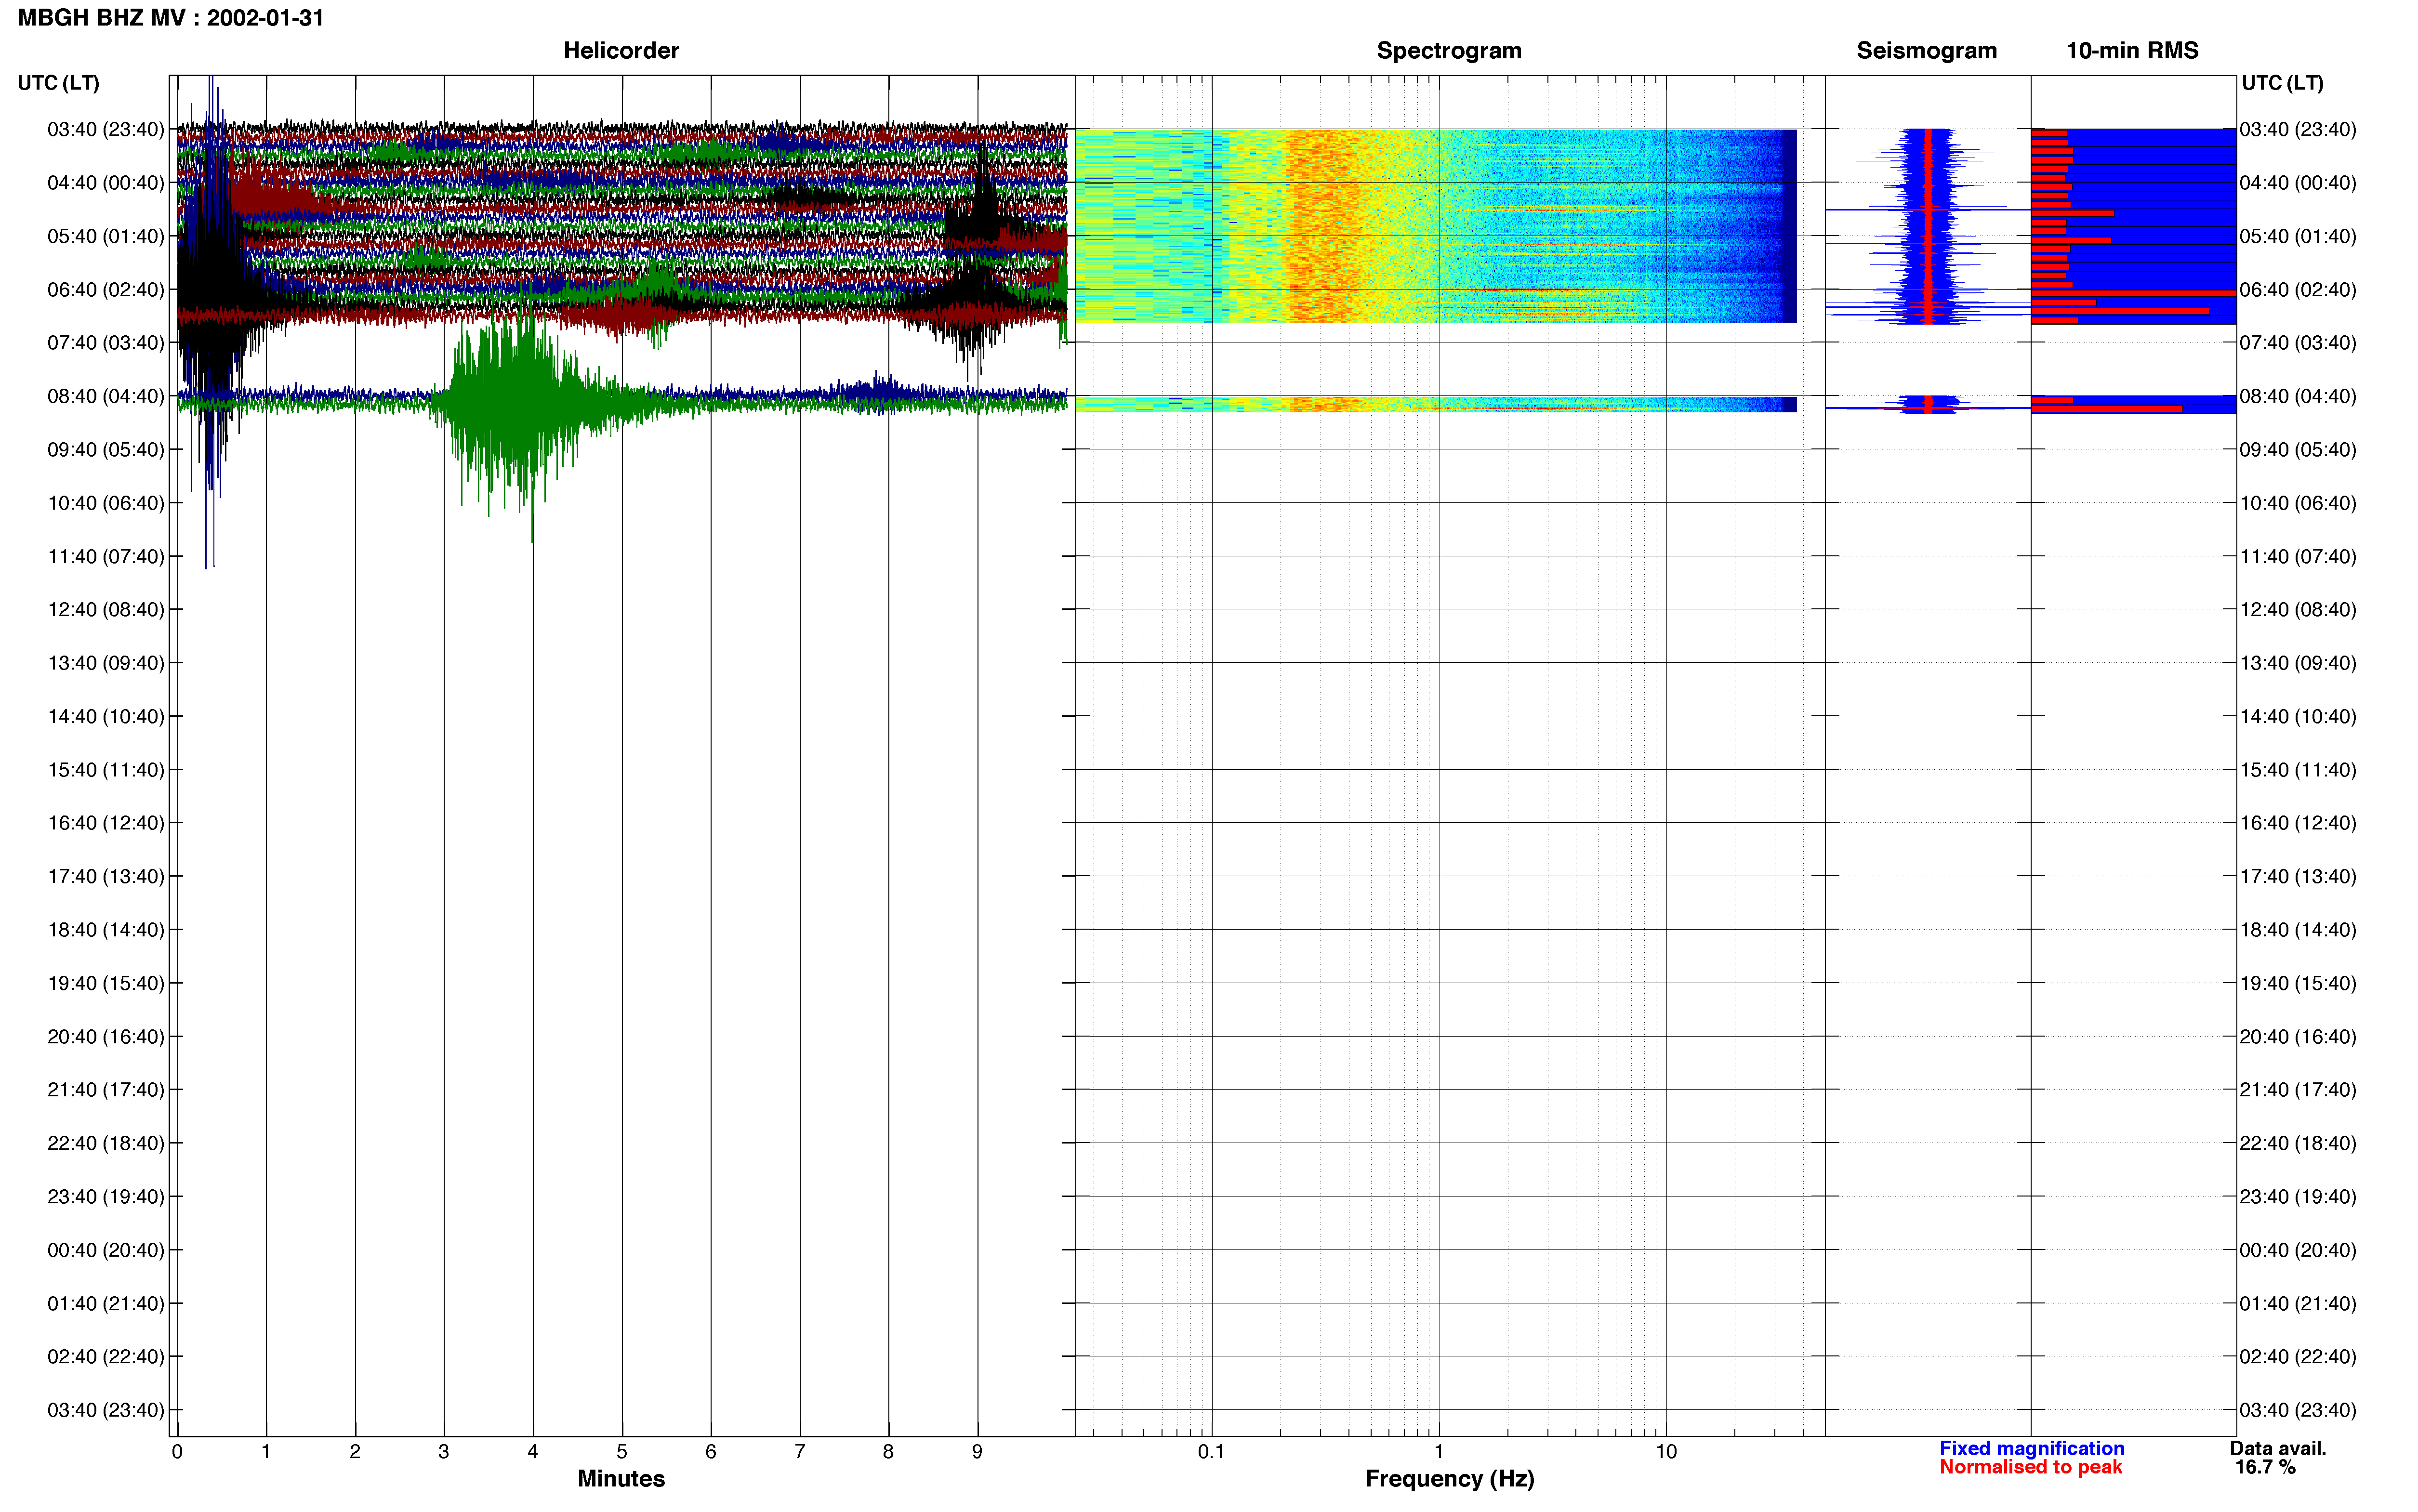2418x1512 pixels.
Task: Click frequency tick label '0.1'
Action: [x=1211, y=1452]
